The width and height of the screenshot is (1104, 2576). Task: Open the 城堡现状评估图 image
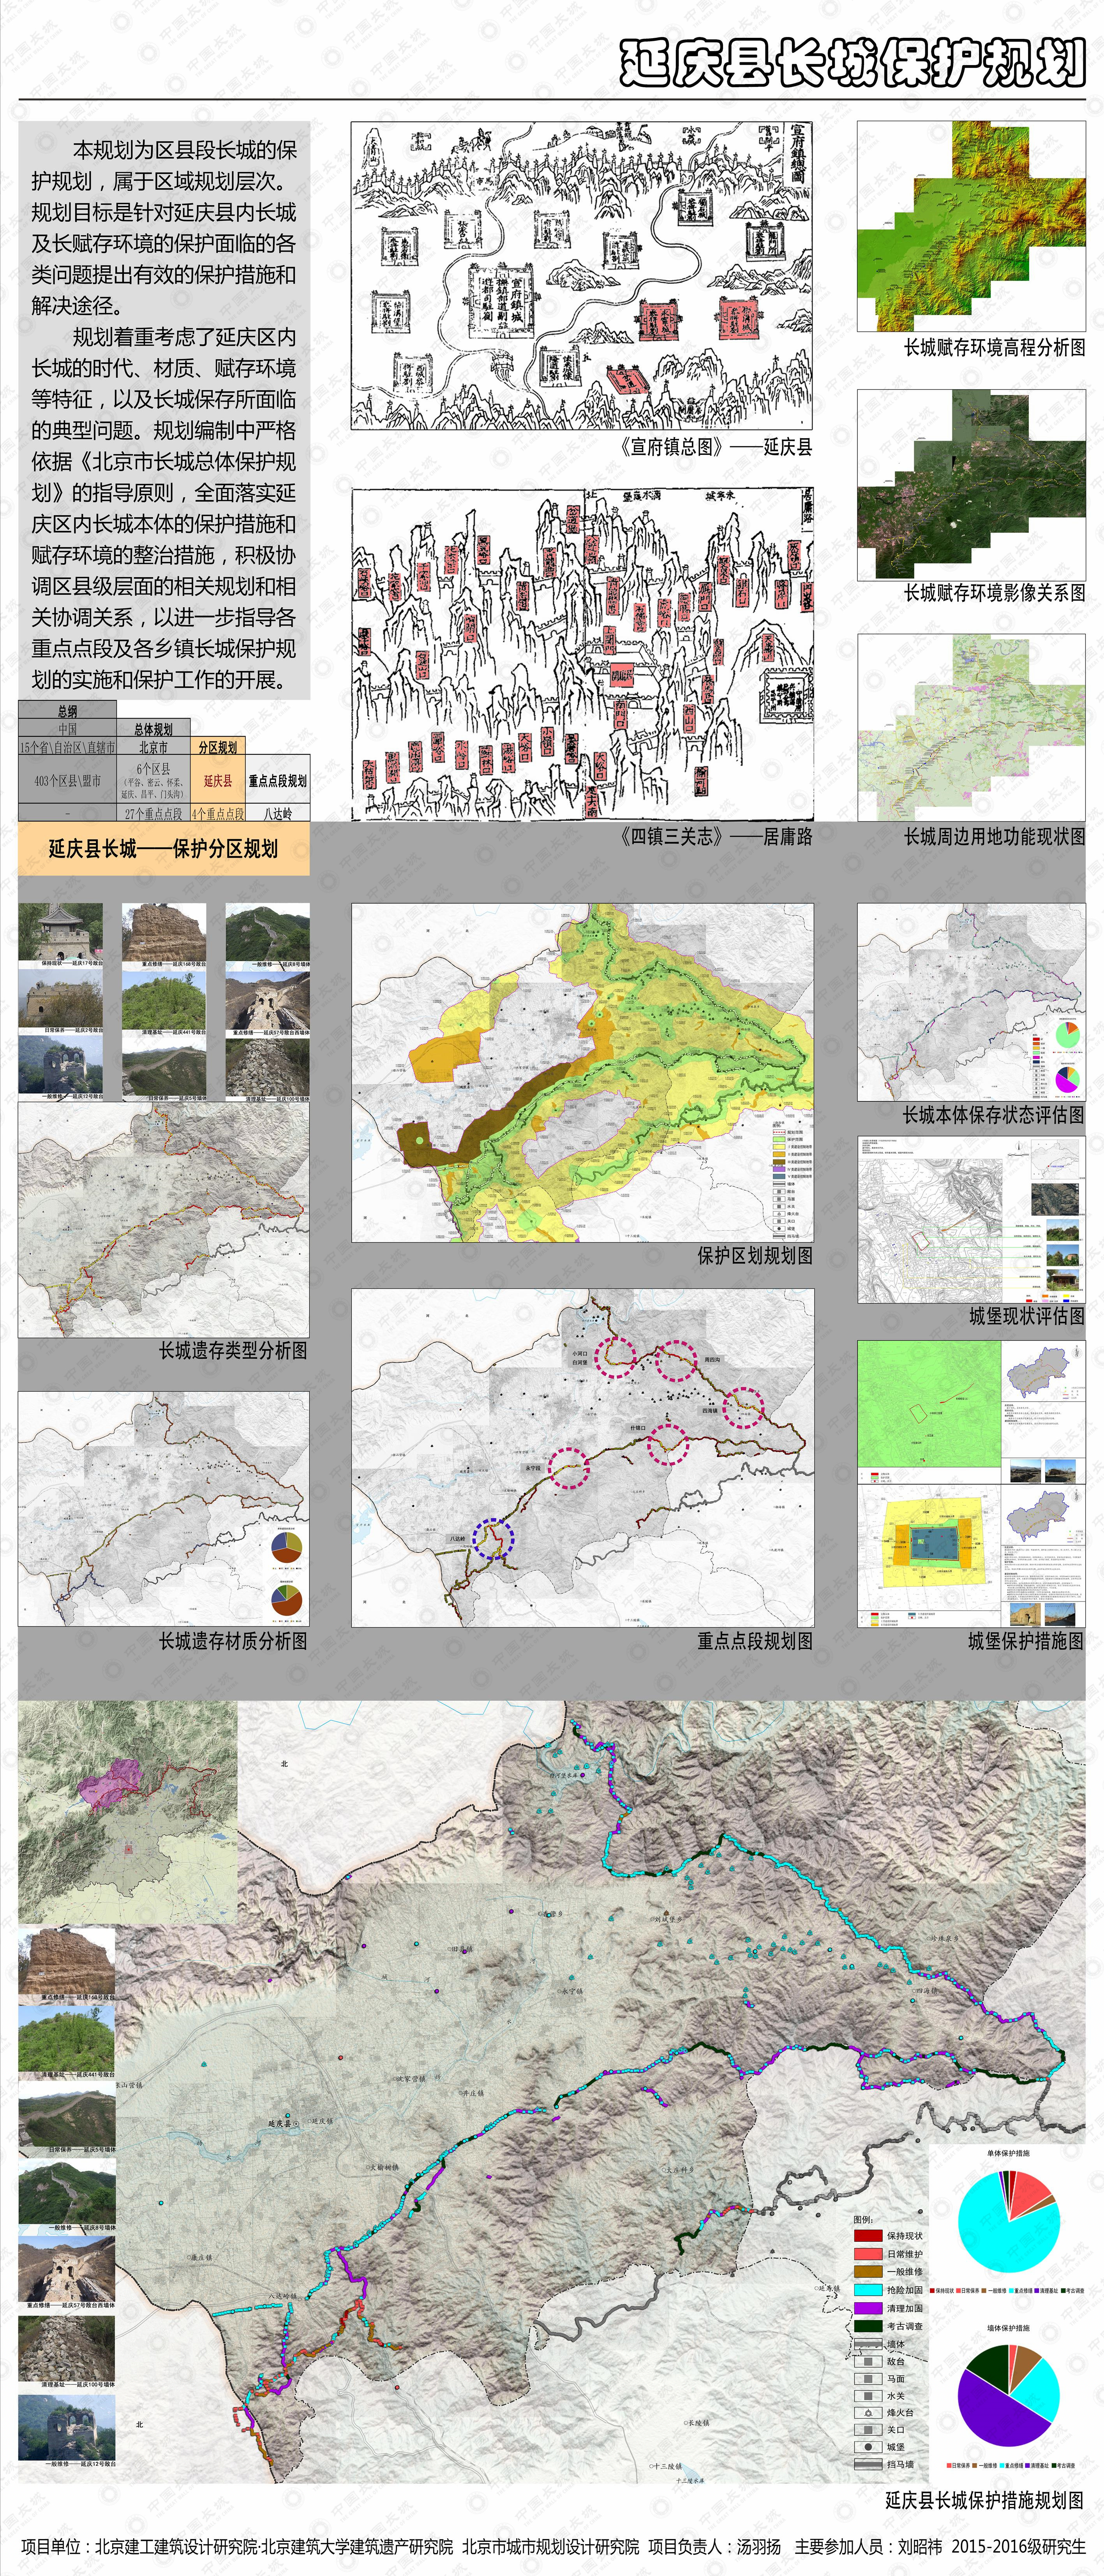click(x=971, y=1220)
